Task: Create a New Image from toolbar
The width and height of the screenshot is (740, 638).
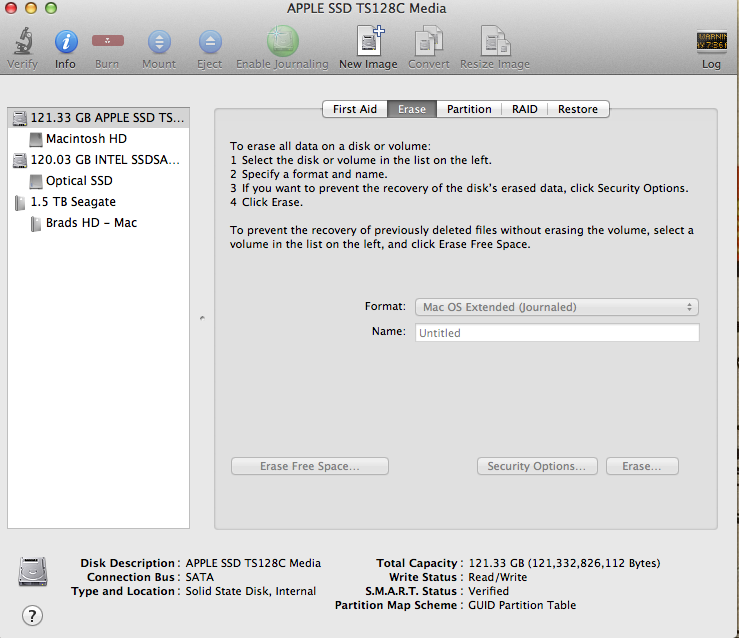Action: click(x=369, y=41)
